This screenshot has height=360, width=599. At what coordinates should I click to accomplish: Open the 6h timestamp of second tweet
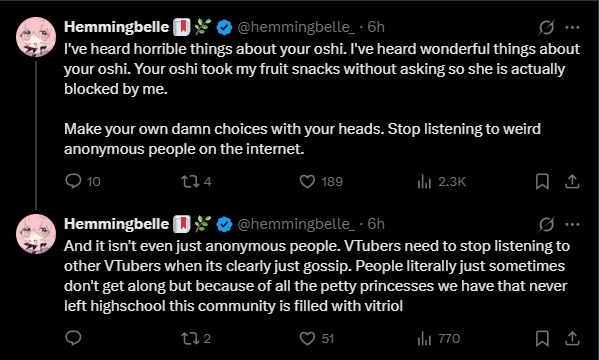[376, 224]
